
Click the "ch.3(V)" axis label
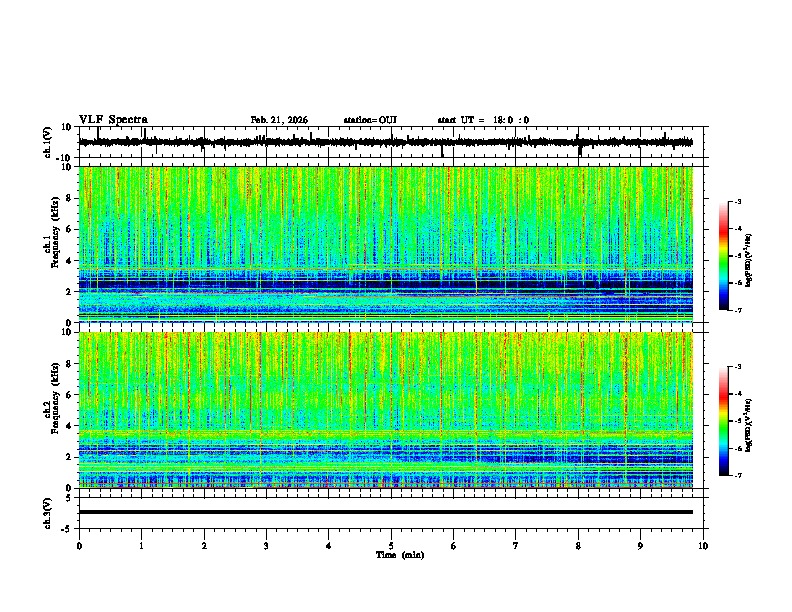[48, 513]
